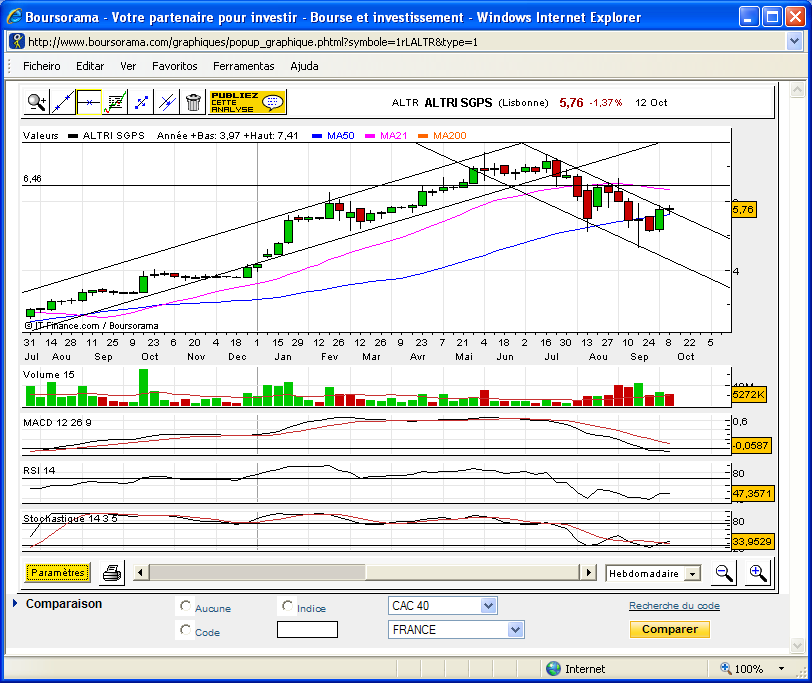Open the Ajuda menu
Screen dimensions: 812x683
[x=304, y=66]
